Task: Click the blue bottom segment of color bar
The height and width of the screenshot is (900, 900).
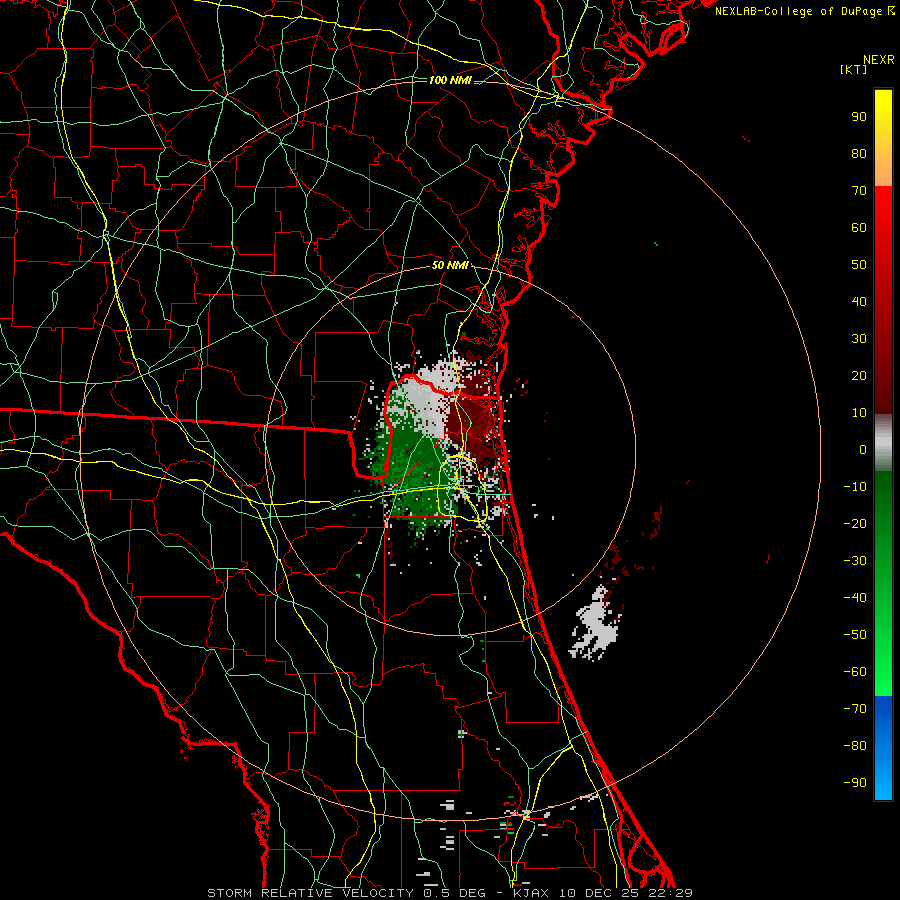Action: (883, 748)
